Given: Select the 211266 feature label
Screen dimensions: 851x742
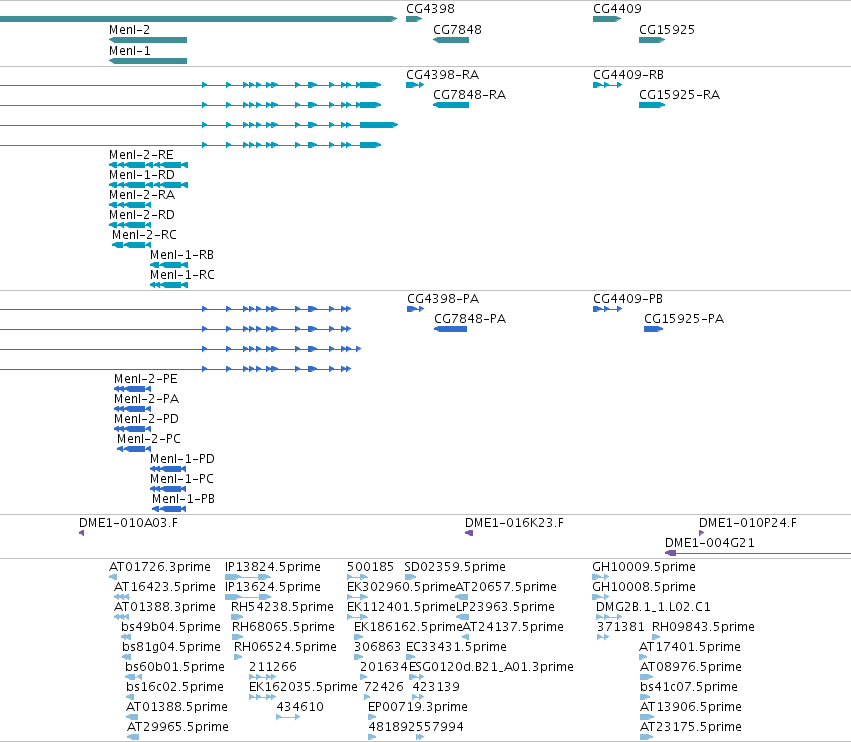Looking at the screenshot, I should (272, 668).
